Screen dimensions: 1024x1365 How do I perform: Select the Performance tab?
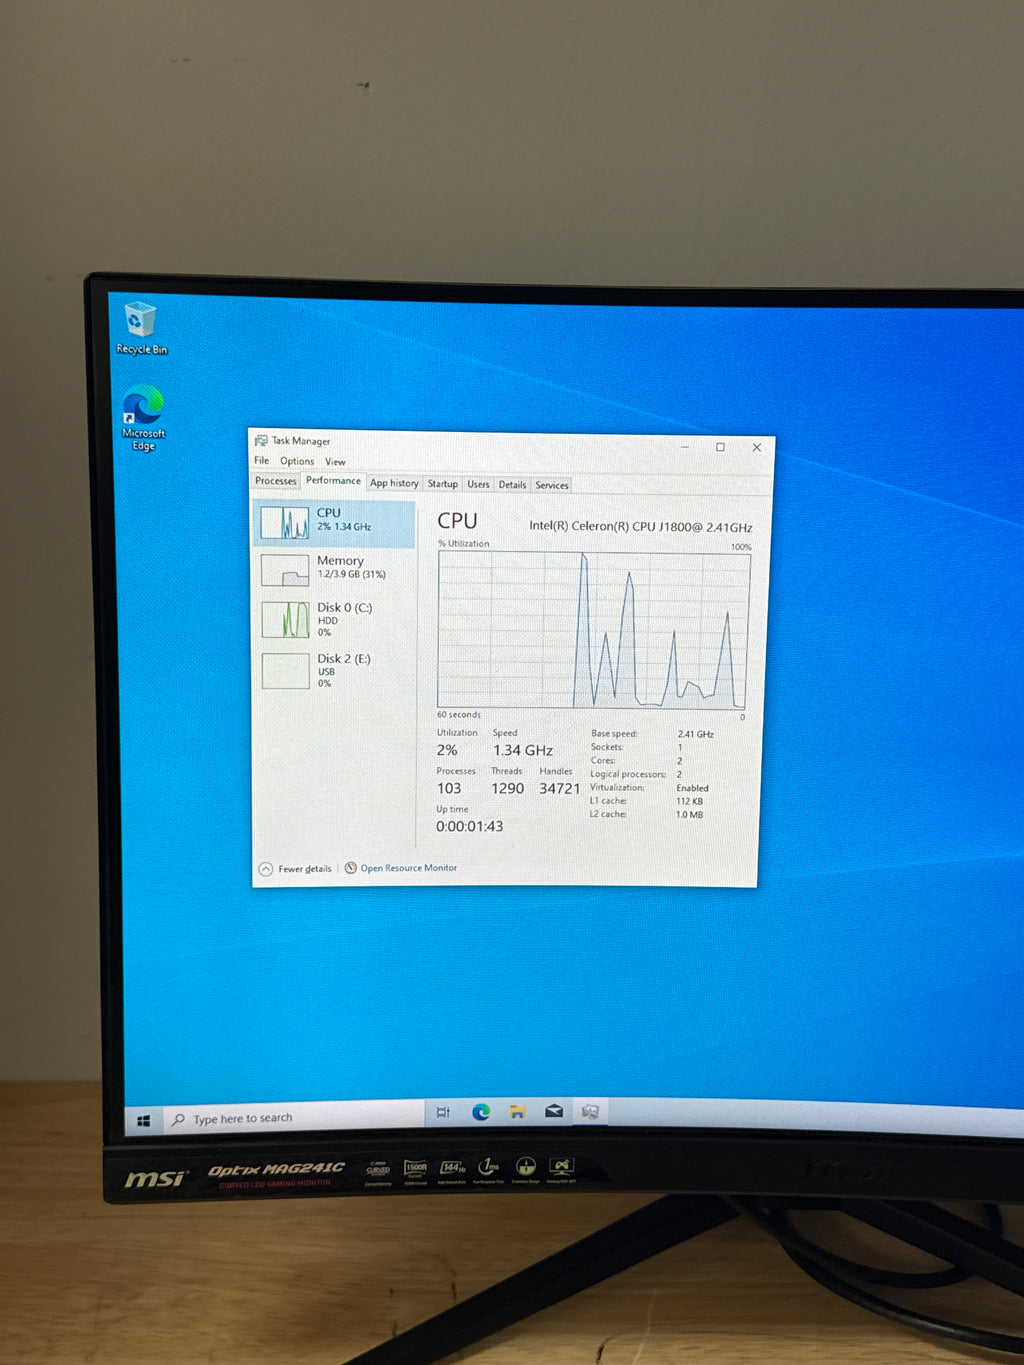coord(333,481)
